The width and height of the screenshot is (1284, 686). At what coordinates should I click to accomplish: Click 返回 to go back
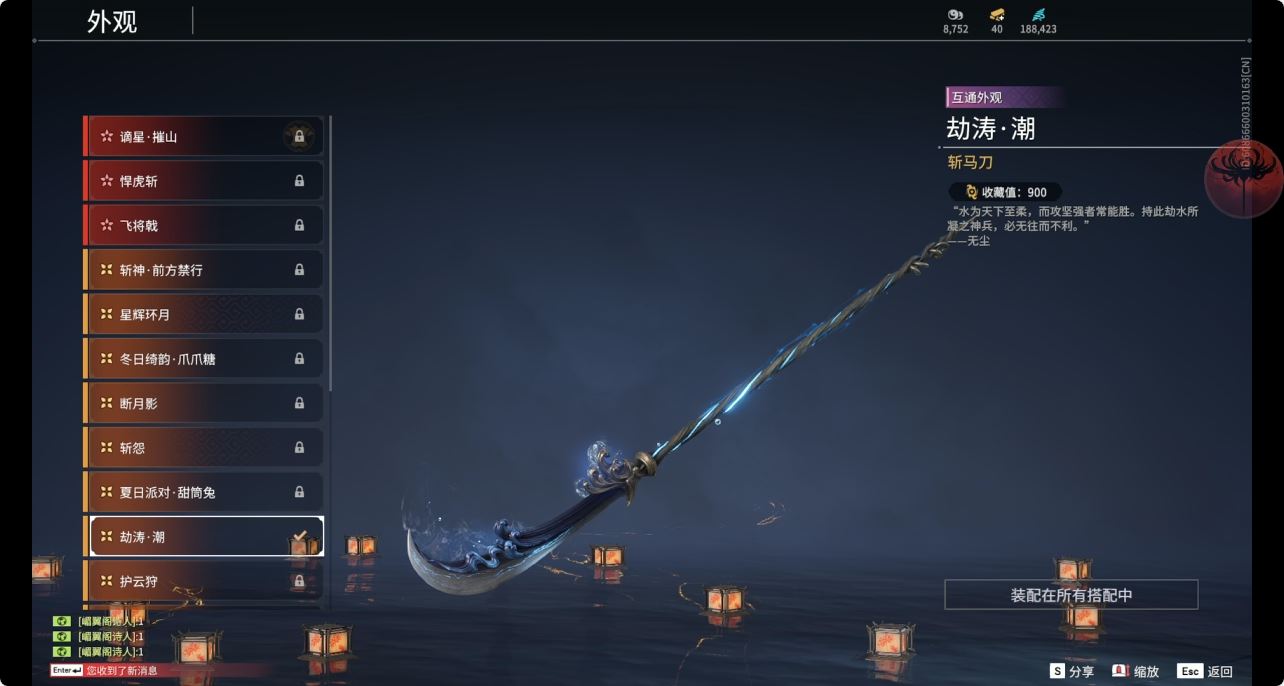point(1205,672)
